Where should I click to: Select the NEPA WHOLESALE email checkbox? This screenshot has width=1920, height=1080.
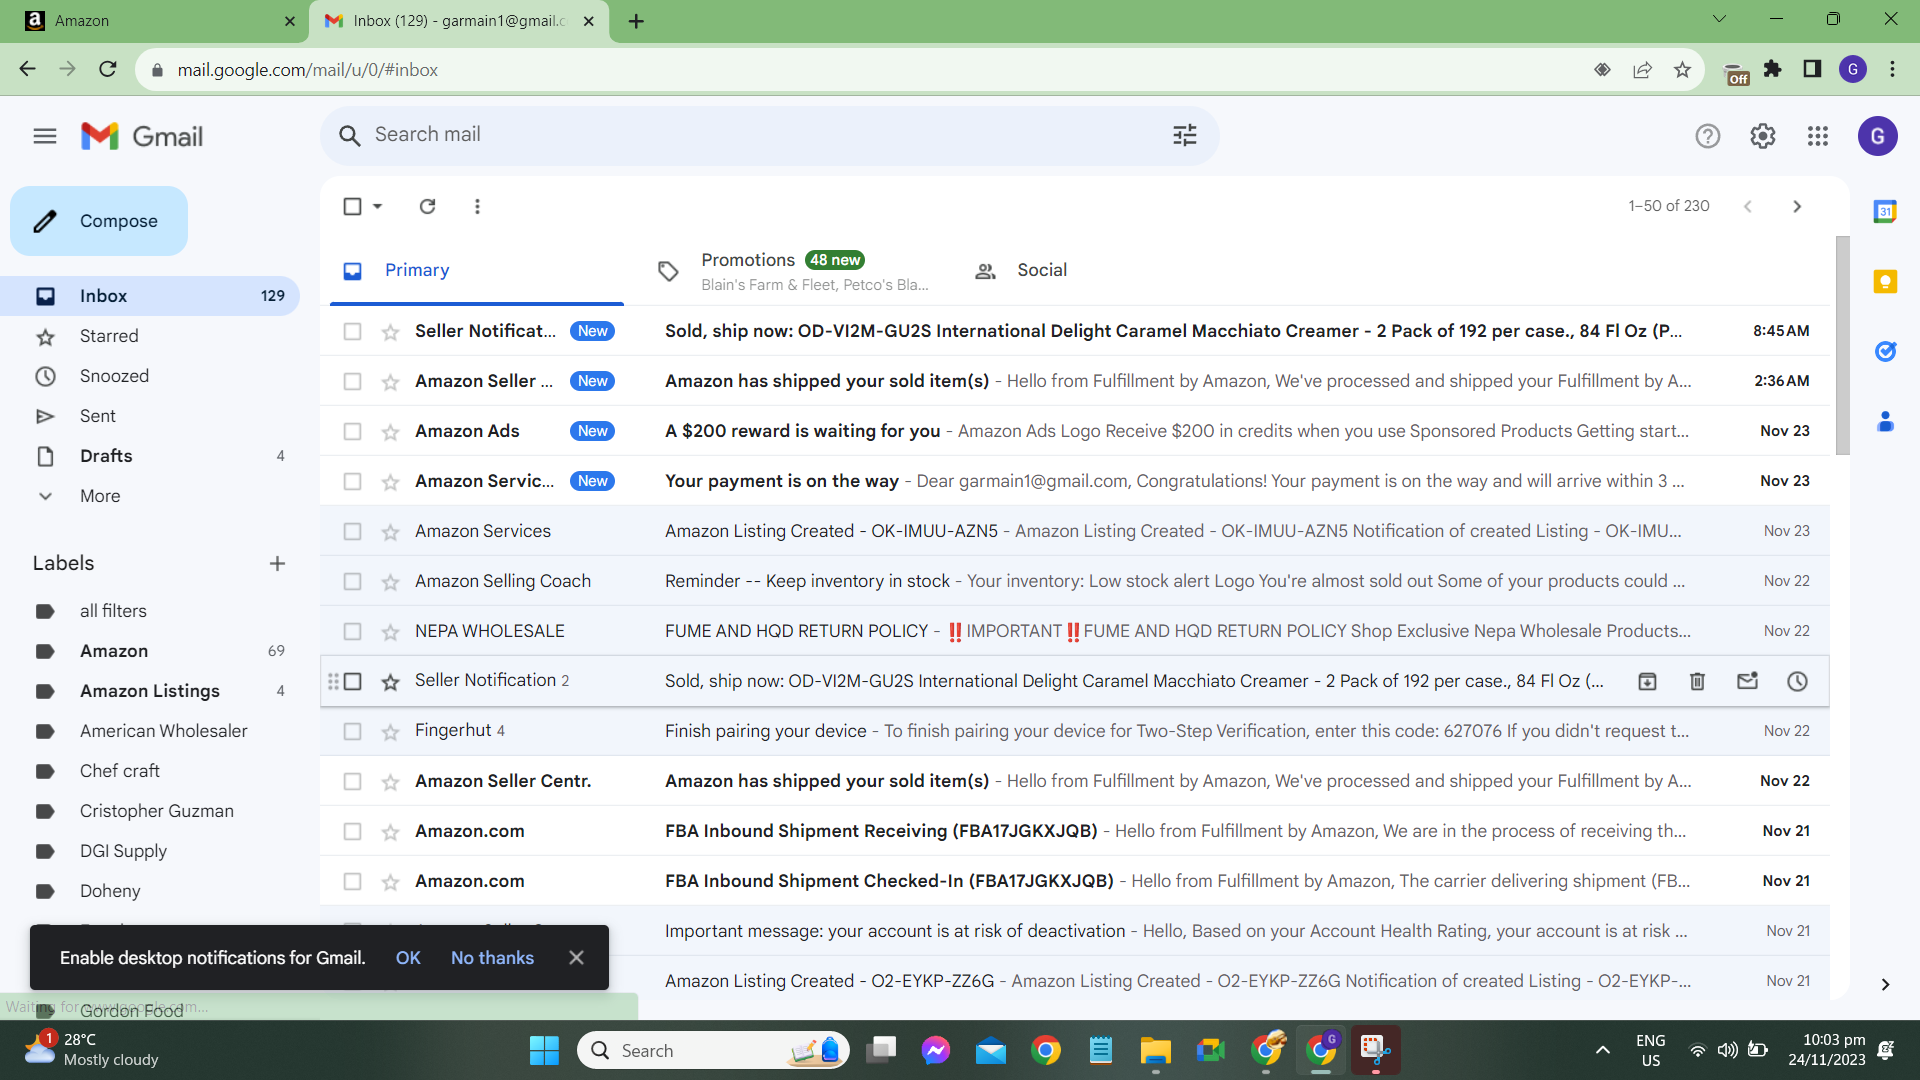(352, 631)
